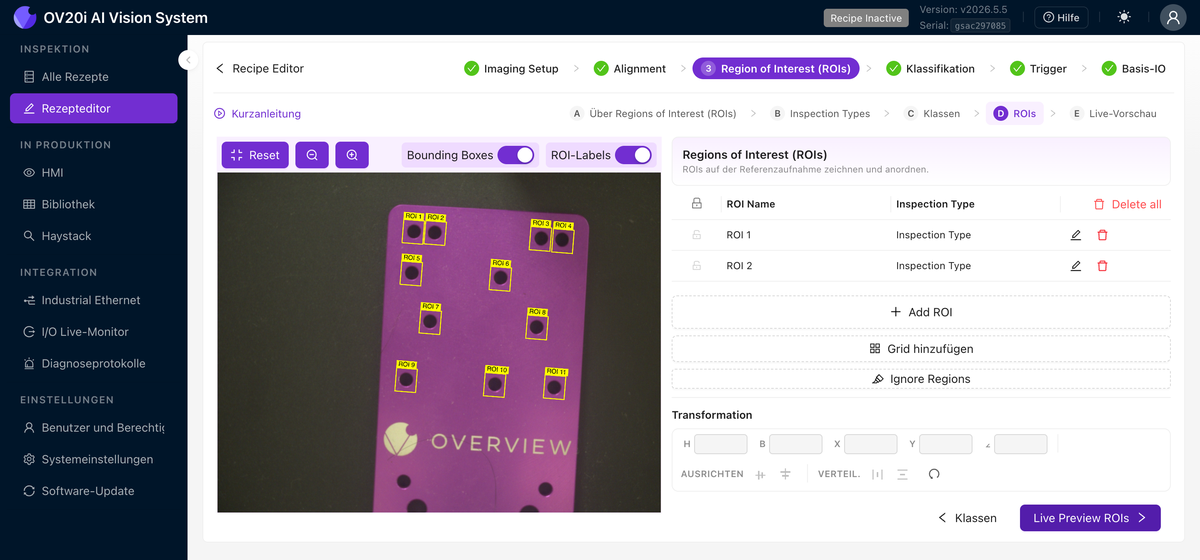The image size is (1200, 560).
Task: Click the height H input field
Action: pyautogui.click(x=721, y=444)
